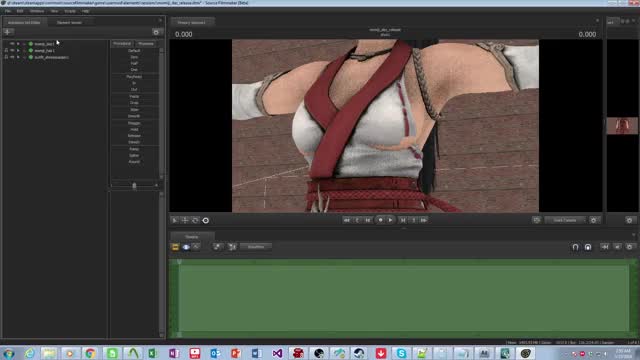640x360 pixels.
Task: Open timeline settings gear at far right
Action: point(629,247)
